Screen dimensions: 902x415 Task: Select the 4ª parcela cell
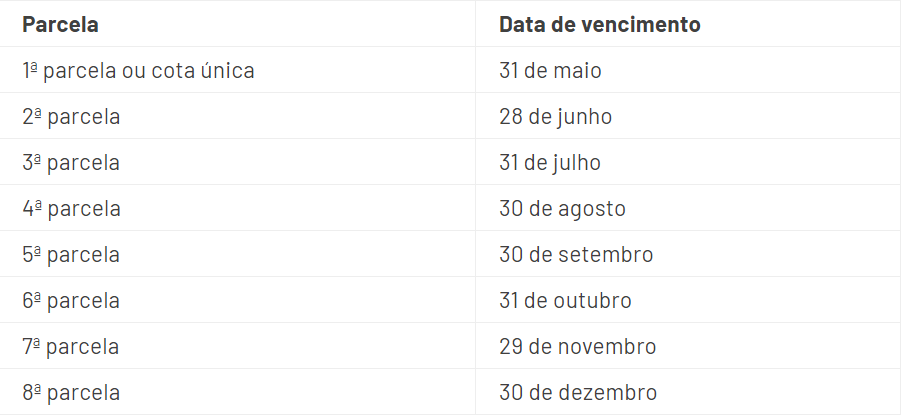point(71,208)
